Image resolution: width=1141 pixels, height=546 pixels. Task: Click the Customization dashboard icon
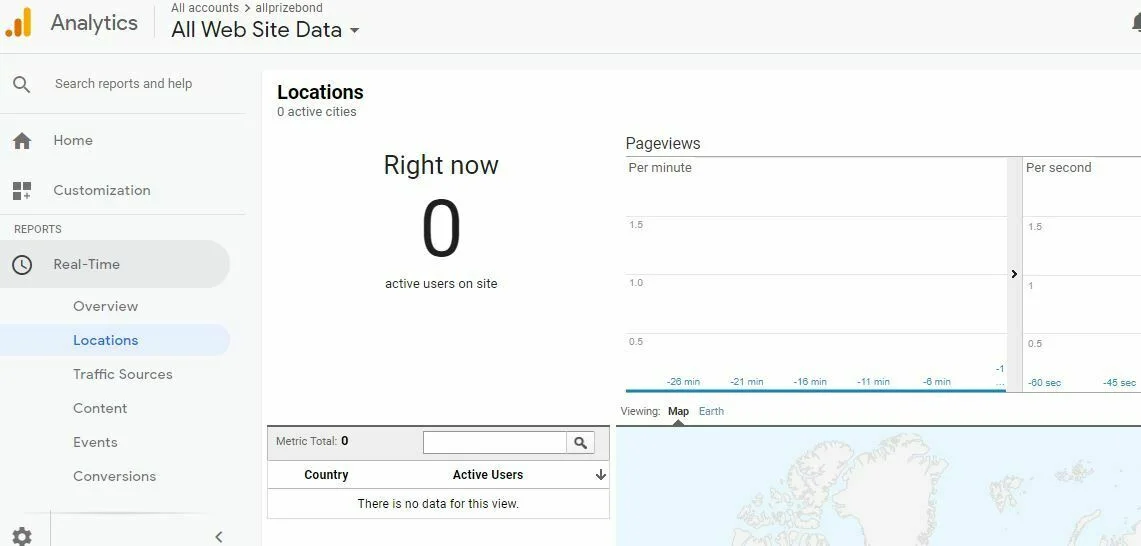tap(22, 191)
